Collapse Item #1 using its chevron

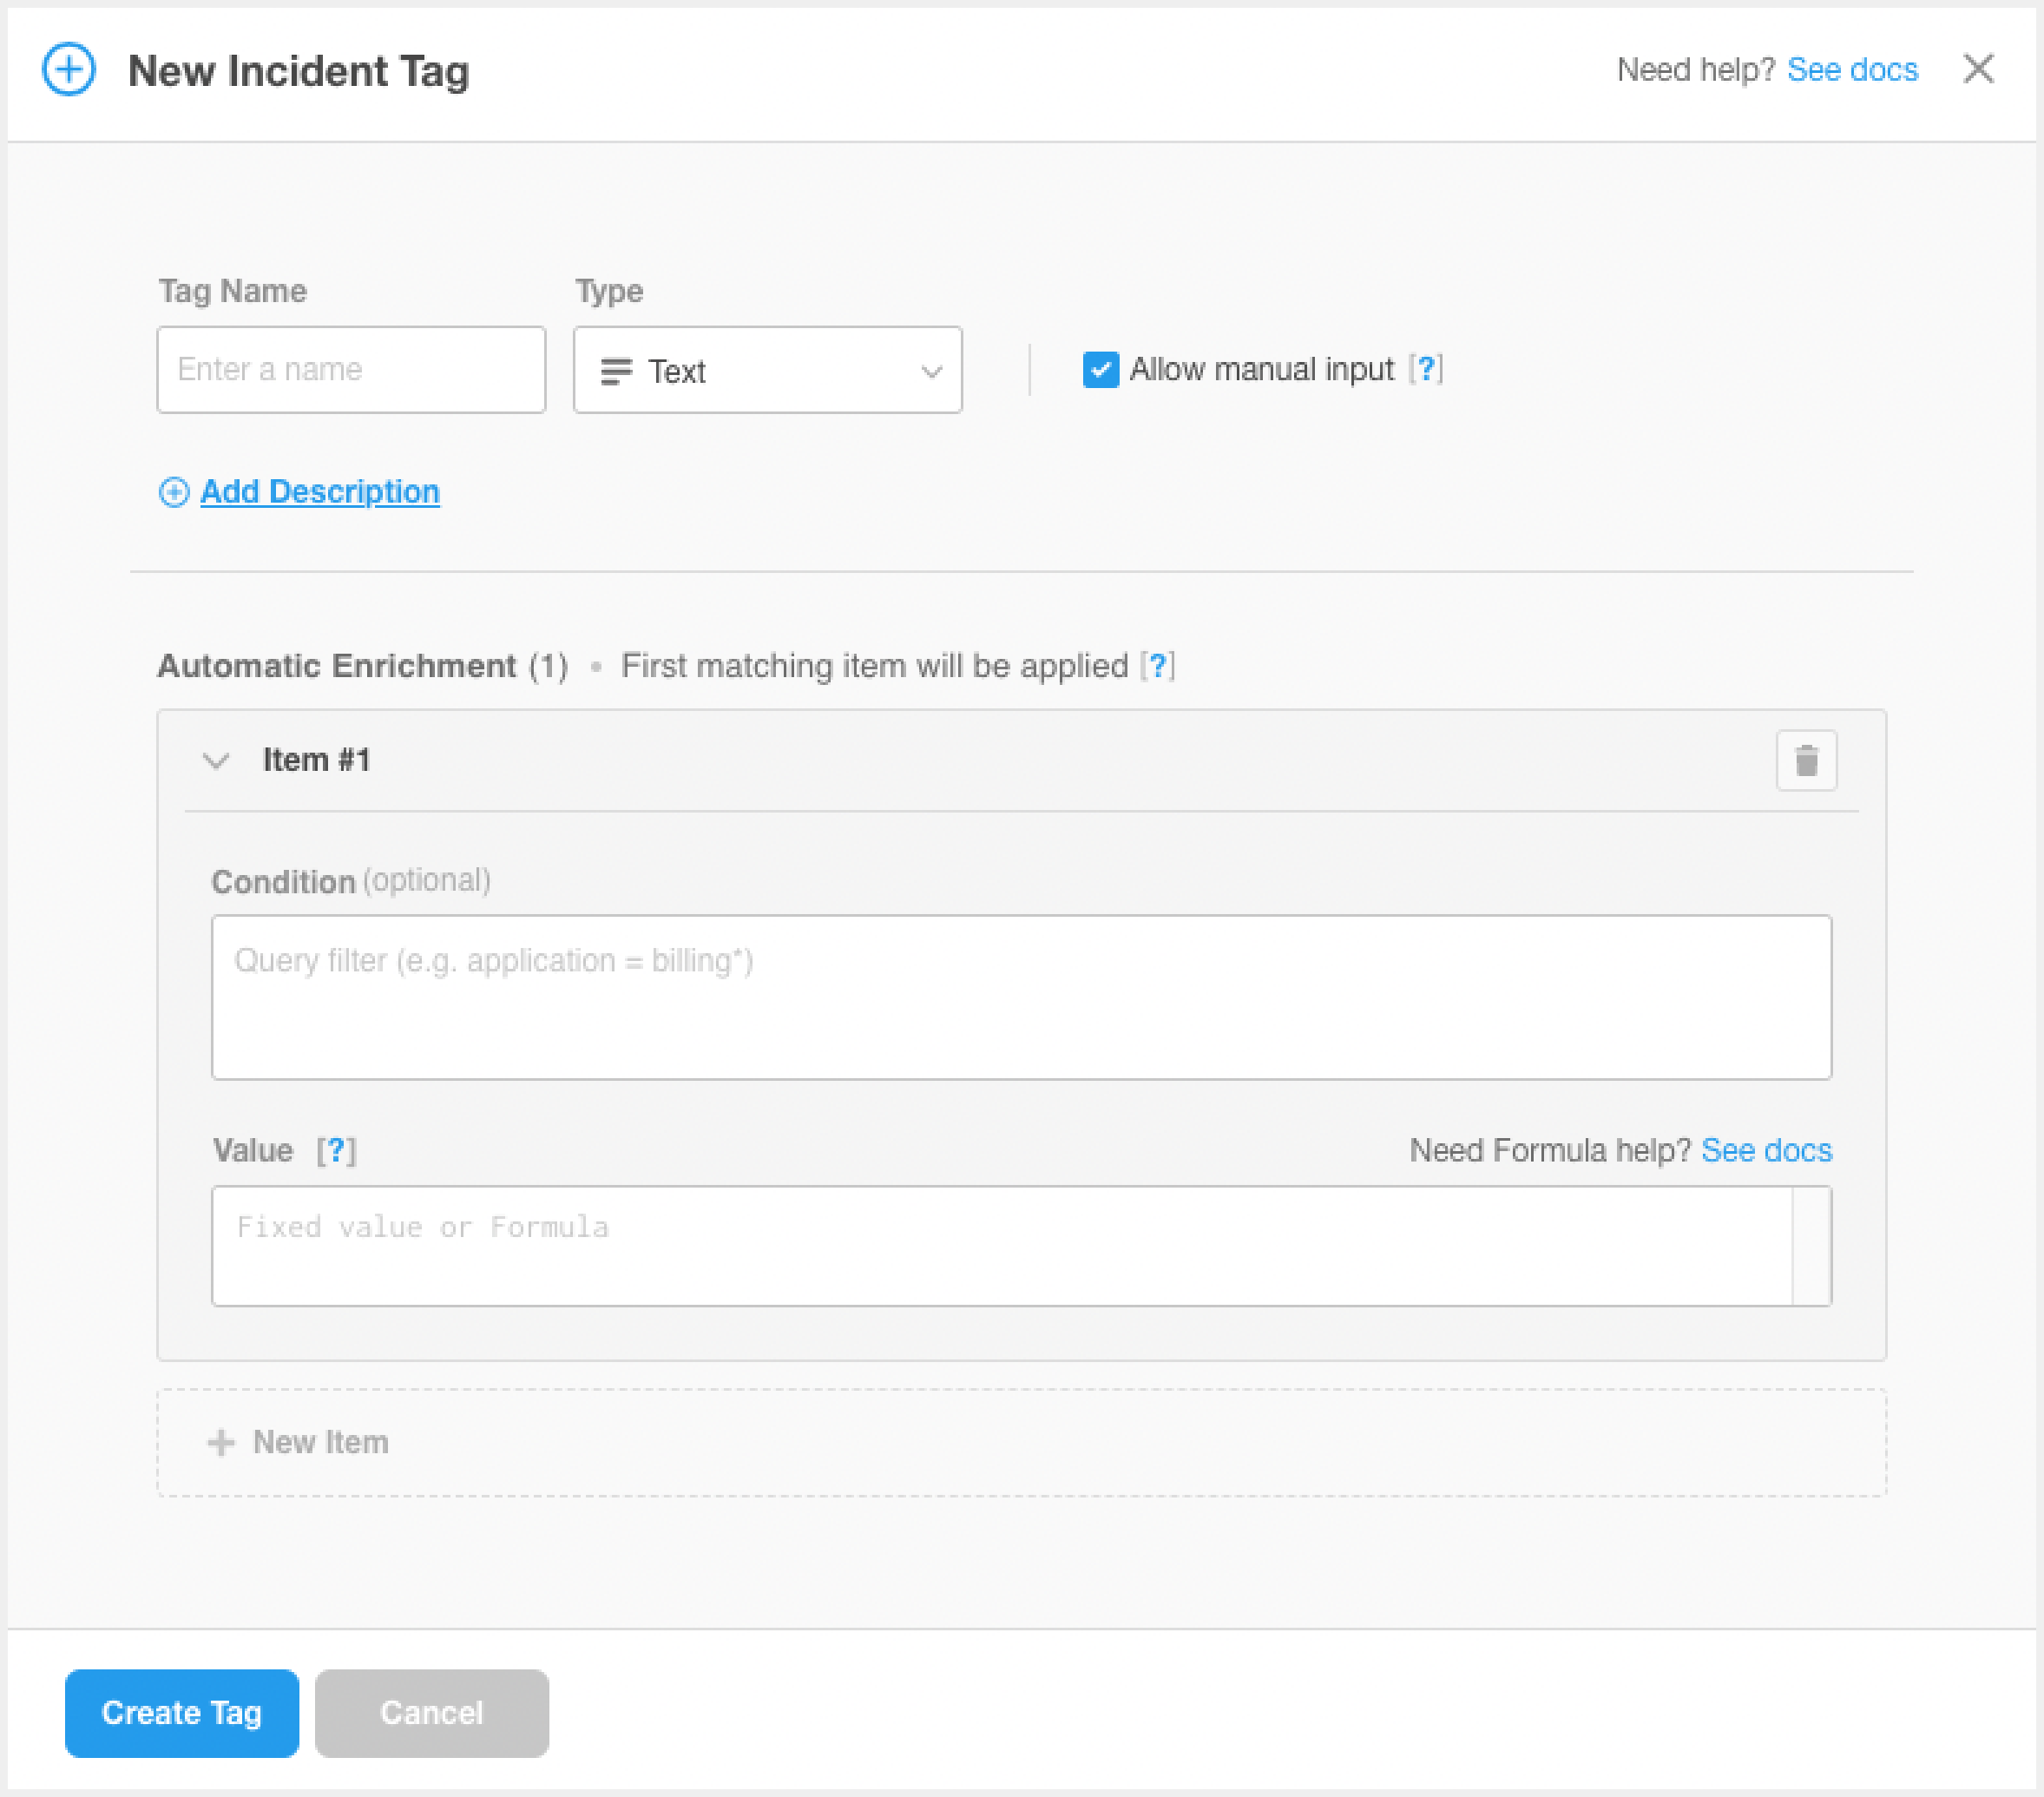pyautogui.click(x=216, y=761)
